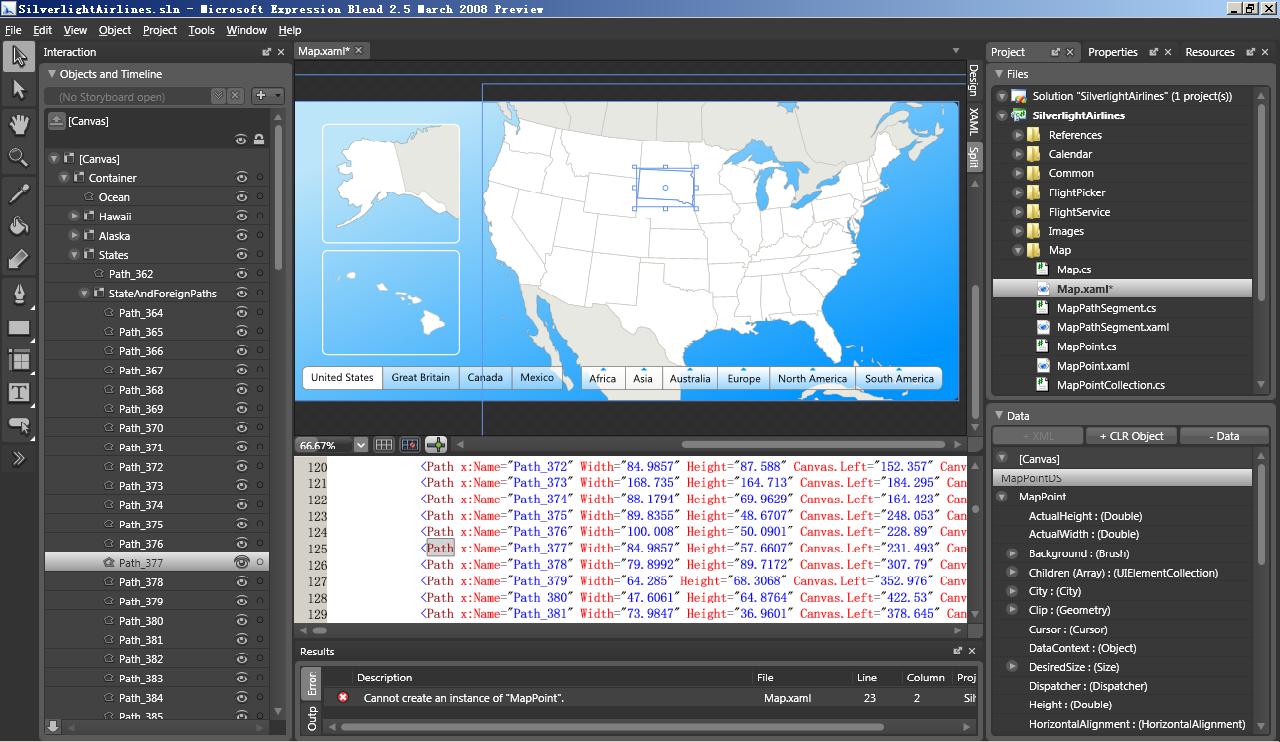Select the Brush Transform tool
1280x742 pixels.
pos(18,260)
